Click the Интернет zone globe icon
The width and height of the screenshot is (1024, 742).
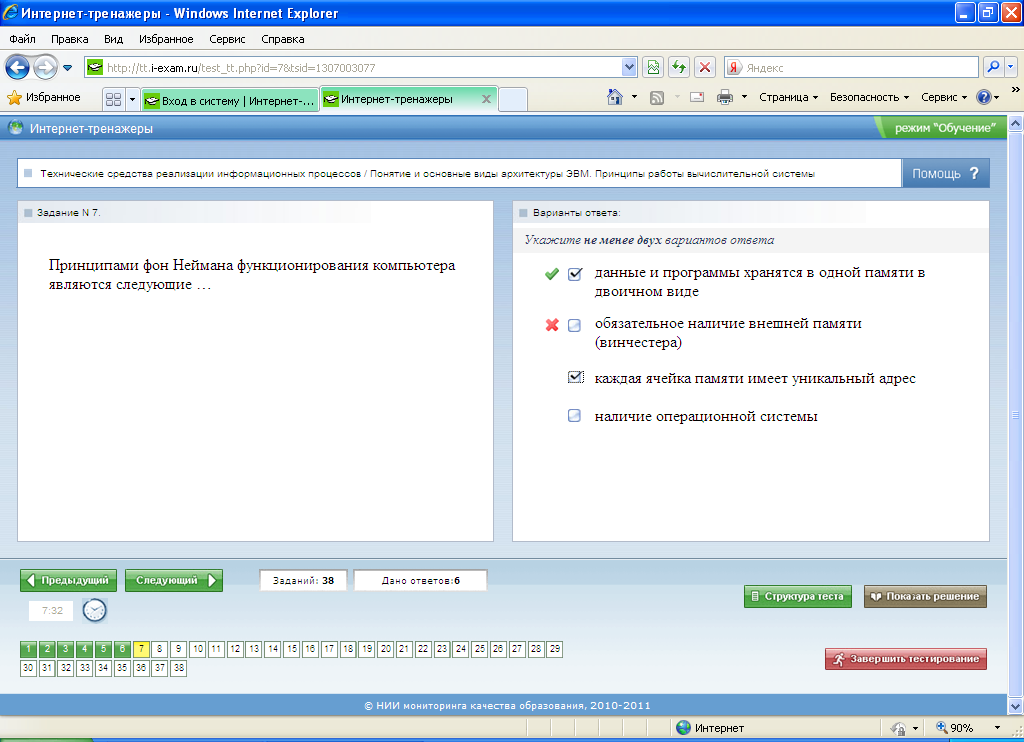click(x=683, y=728)
